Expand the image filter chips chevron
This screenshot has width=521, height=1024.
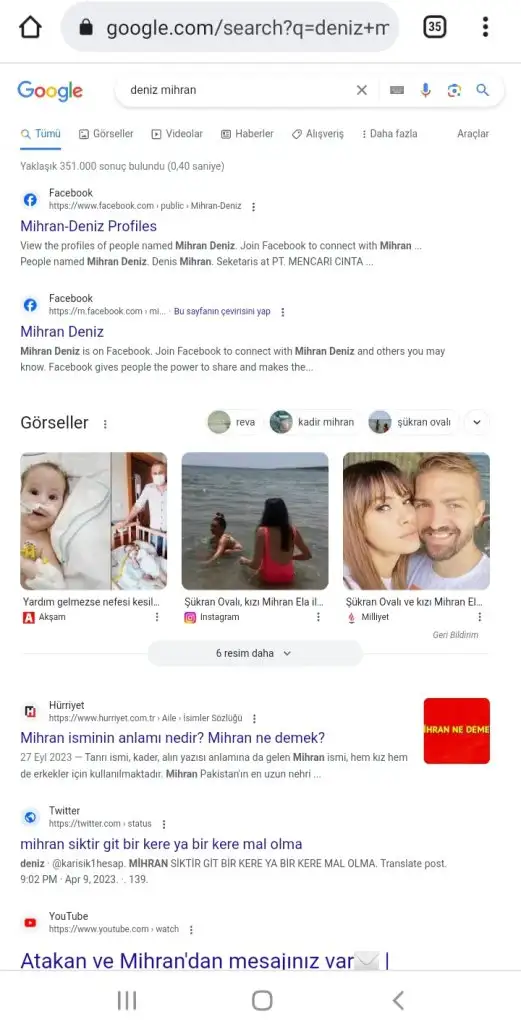pos(477,422)
